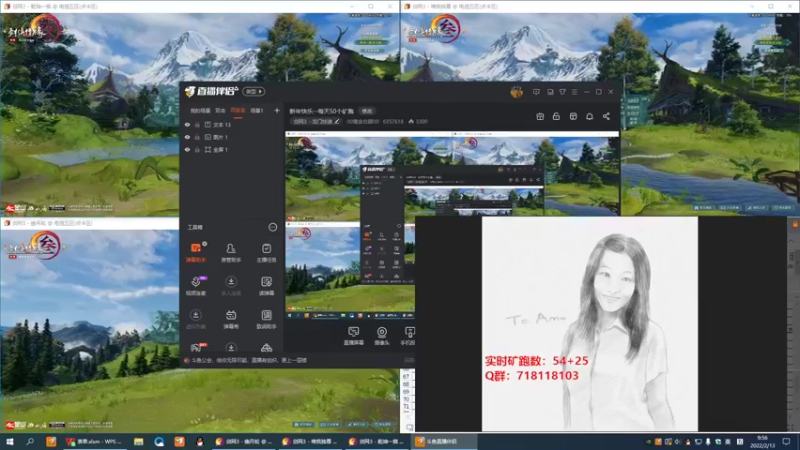
Task: Open taskbar search magnifier
Action: [x=30, y=441]
